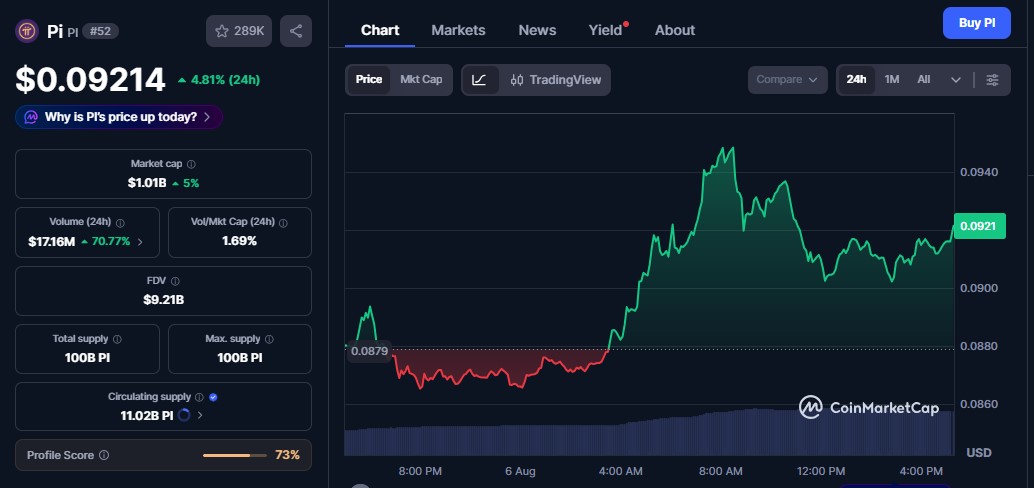Set chart range to 1M

pos(892,79)
